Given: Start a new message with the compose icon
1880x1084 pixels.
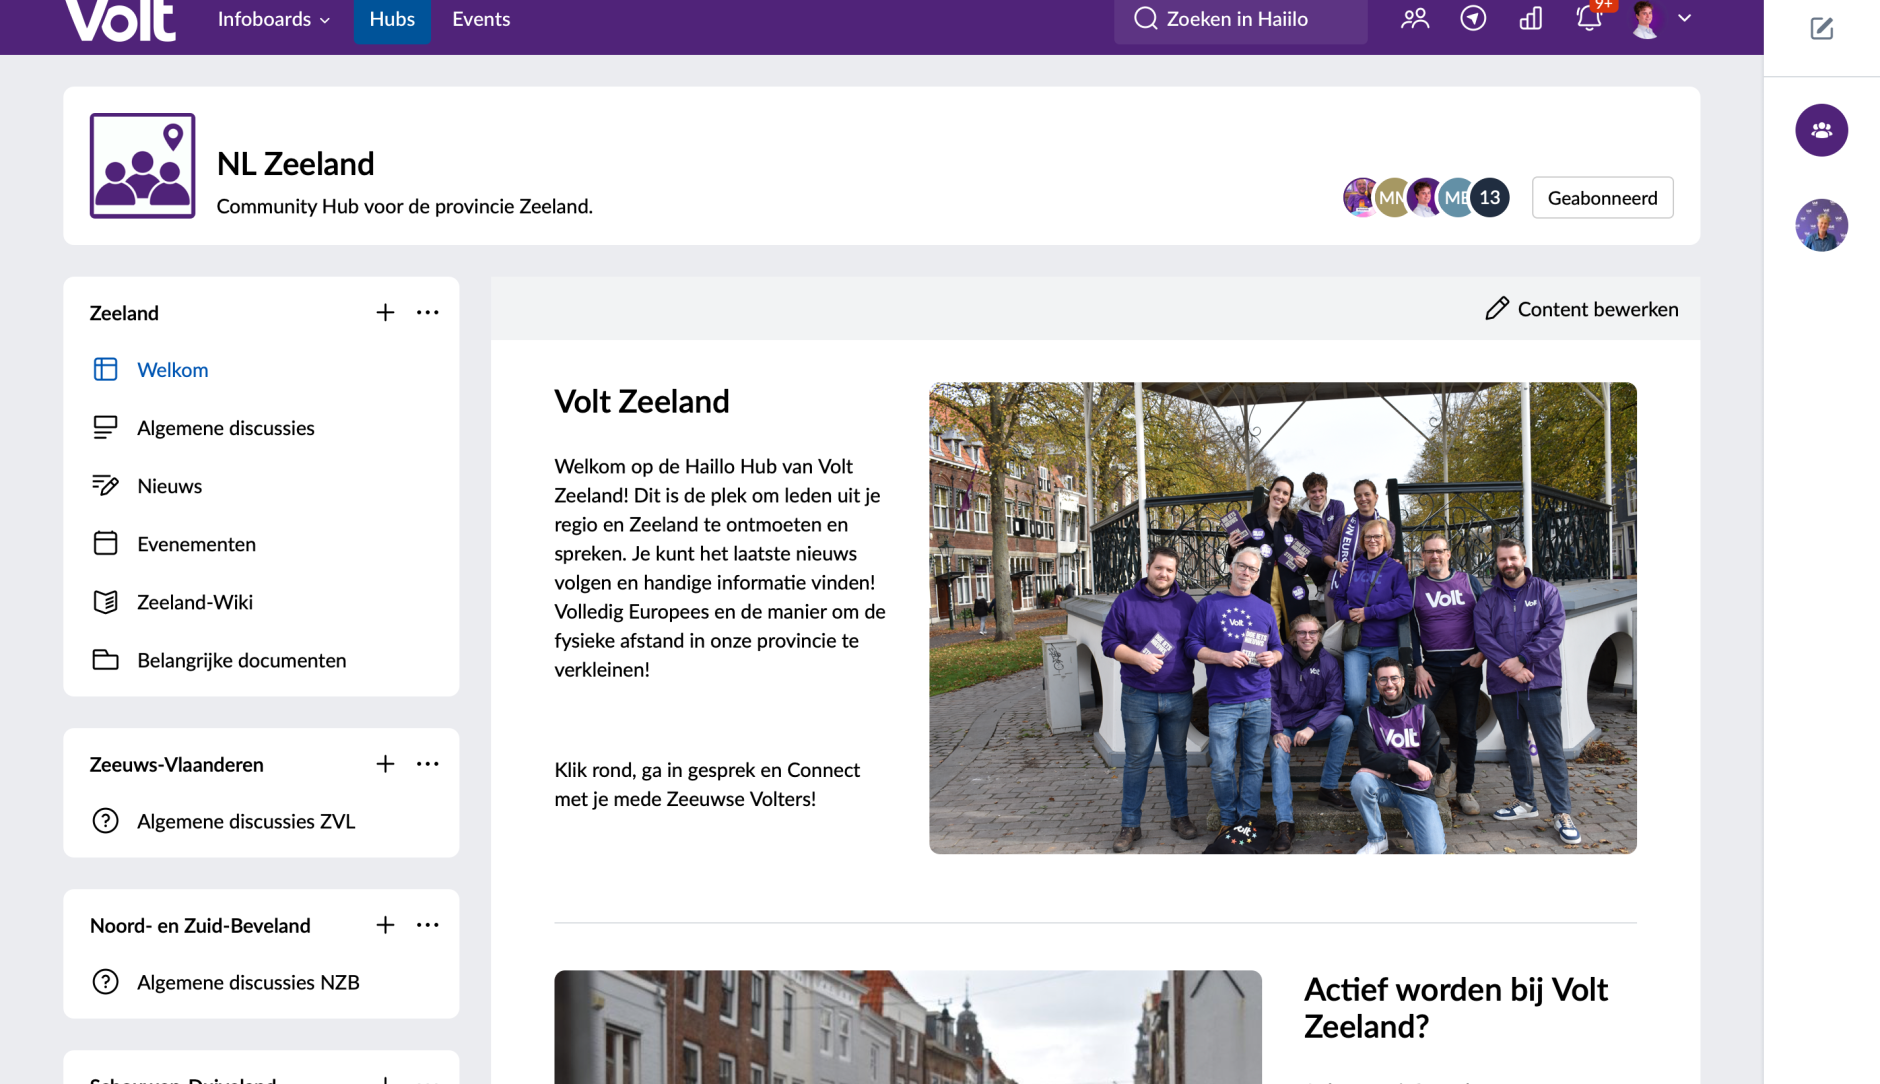Looking at the screenshot, I should (1822, 29).
